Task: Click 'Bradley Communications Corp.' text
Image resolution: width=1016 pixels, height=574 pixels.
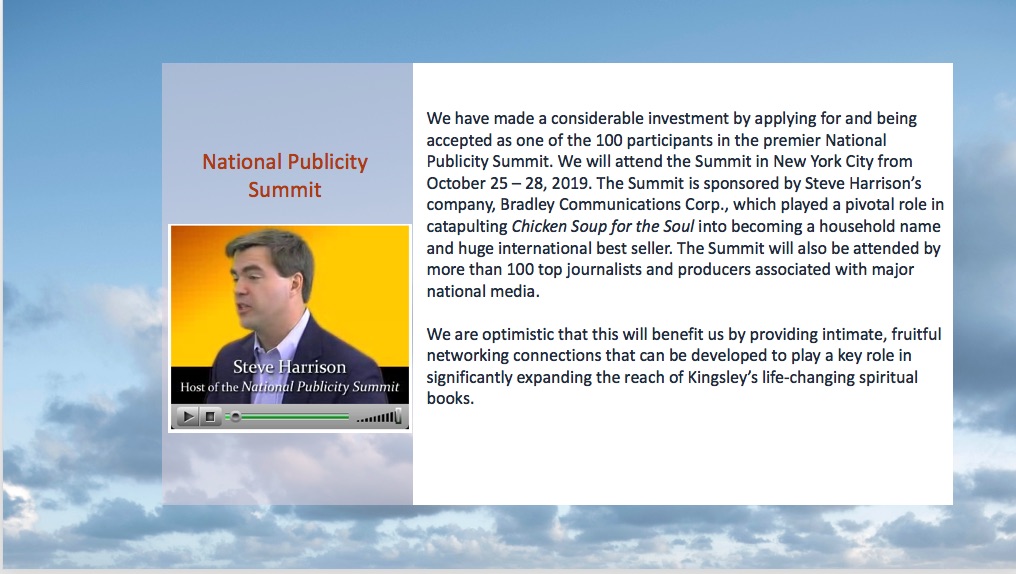Action: 614,205
